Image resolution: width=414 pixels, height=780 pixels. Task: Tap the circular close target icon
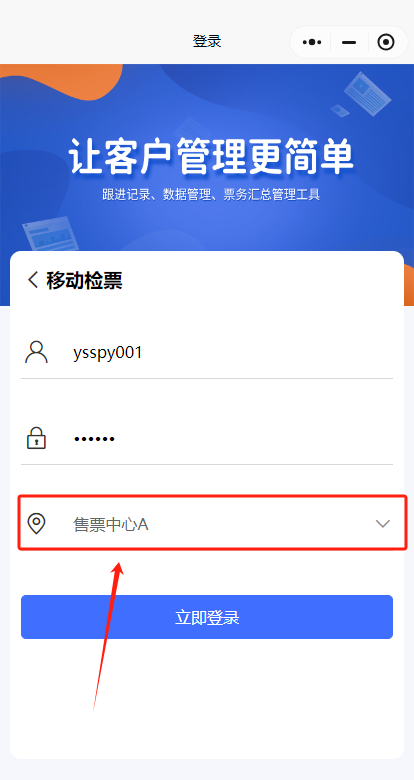[386, 42]
